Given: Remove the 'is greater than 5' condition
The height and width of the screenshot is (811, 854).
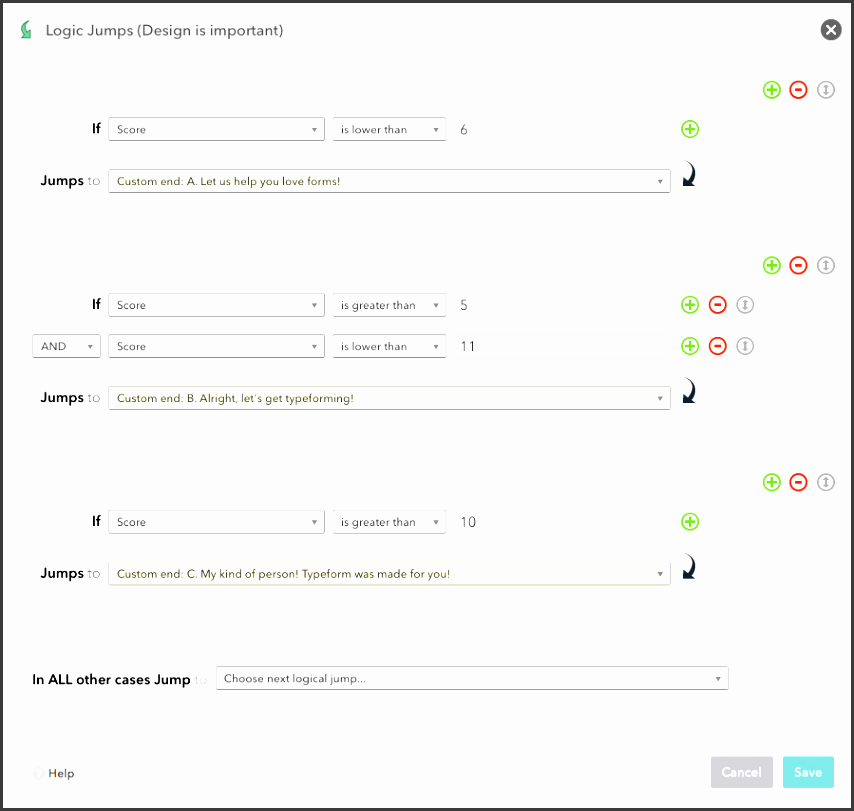Looking at the screenshot, I should click(717, 305).
